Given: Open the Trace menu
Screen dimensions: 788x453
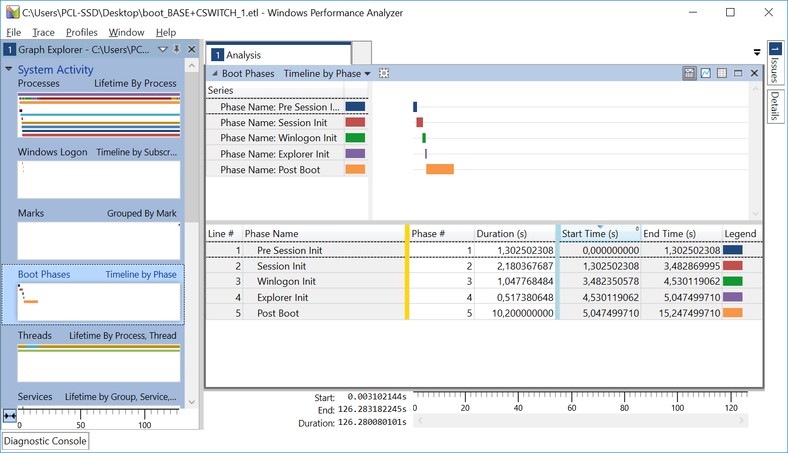Looking at the screenshot, I should (43, 32).
